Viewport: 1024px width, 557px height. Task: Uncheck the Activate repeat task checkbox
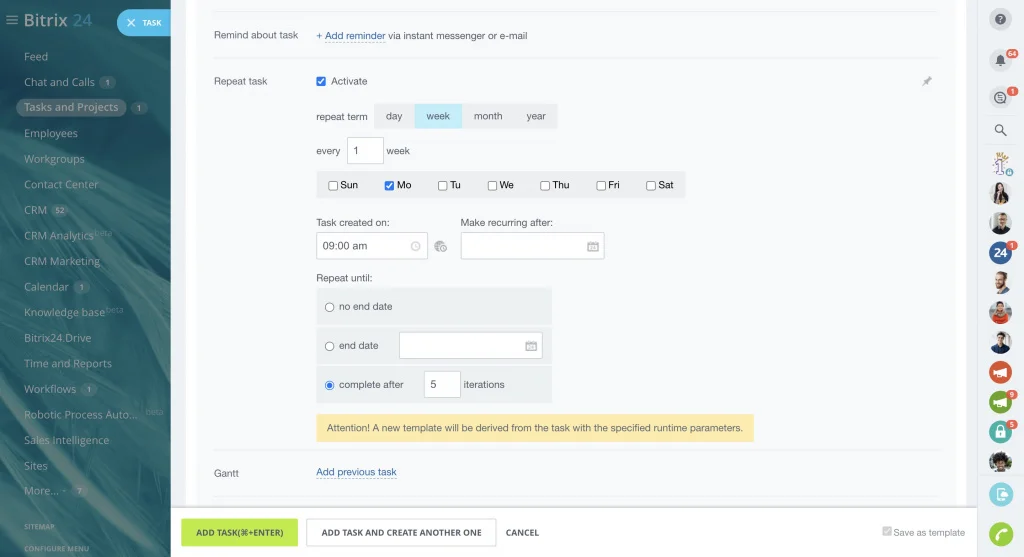pos(321,81)
